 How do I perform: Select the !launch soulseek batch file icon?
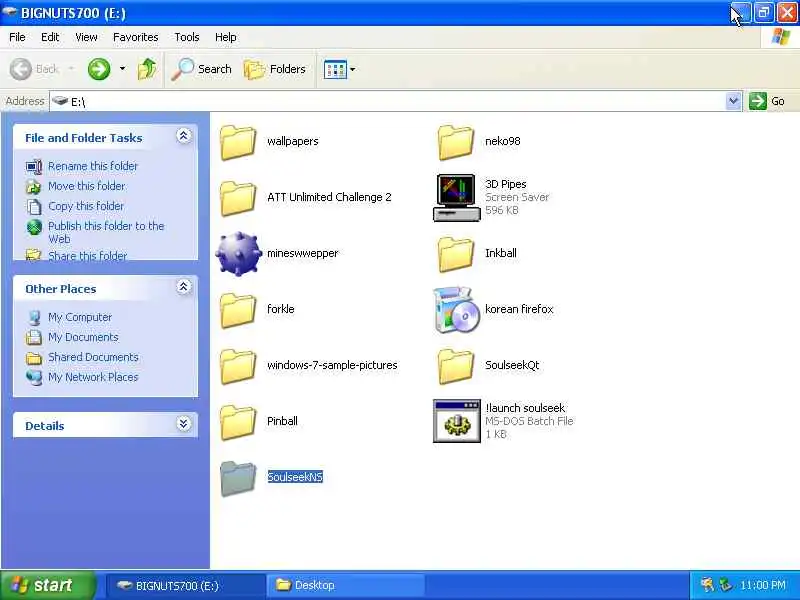(457, 421)
